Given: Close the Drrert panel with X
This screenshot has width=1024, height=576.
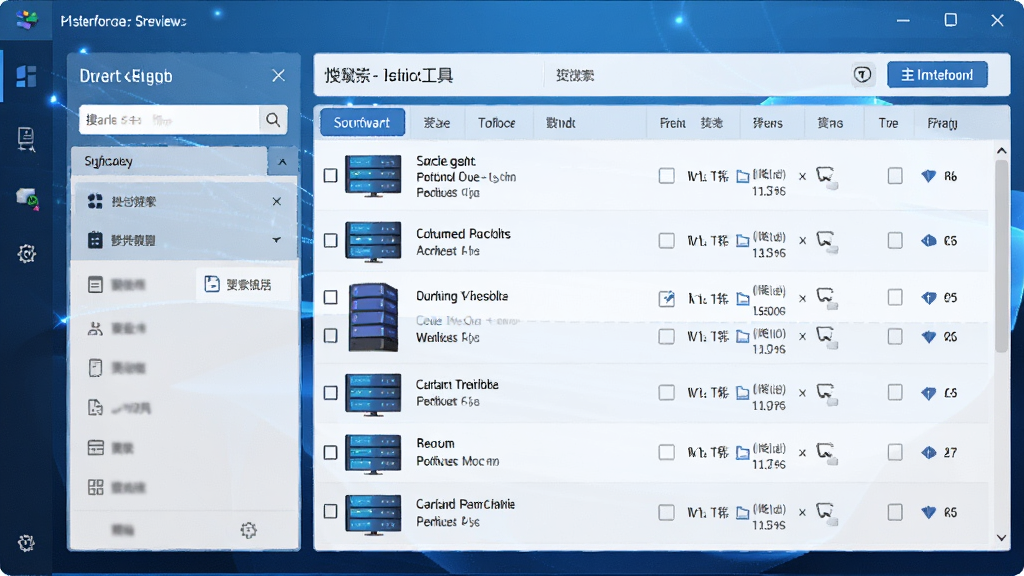Looking at the screenshot, I should [x=278, y=76].
